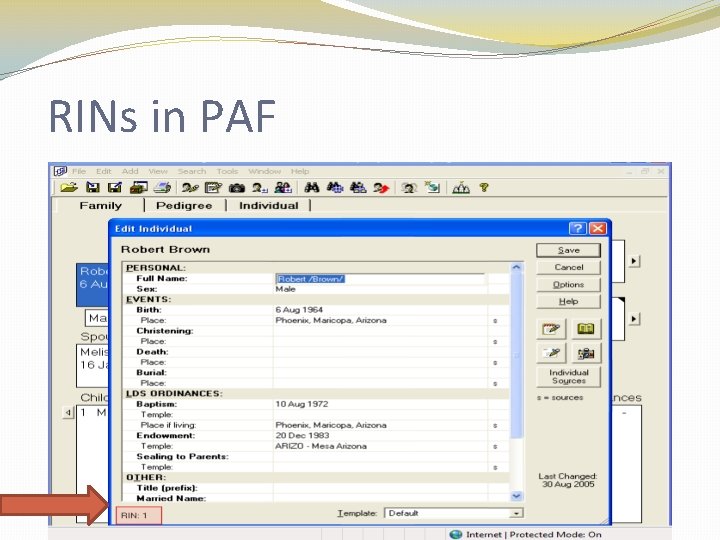The width and height of the screenshot is (720, 540).
Task: Click the top right-arrow expander beside parent box
Action: (x=634, y=261)
